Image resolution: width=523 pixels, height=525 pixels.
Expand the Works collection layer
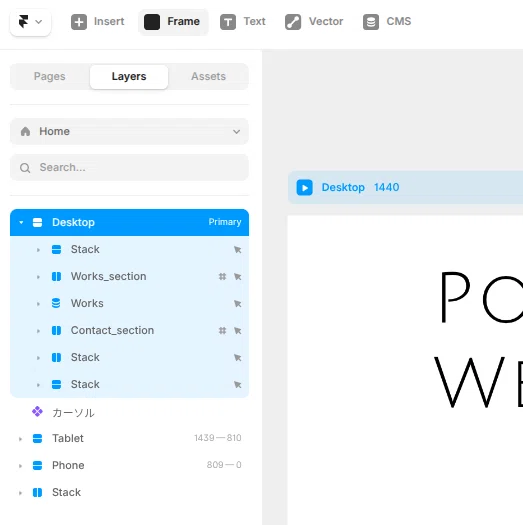(x=38, y=304)
